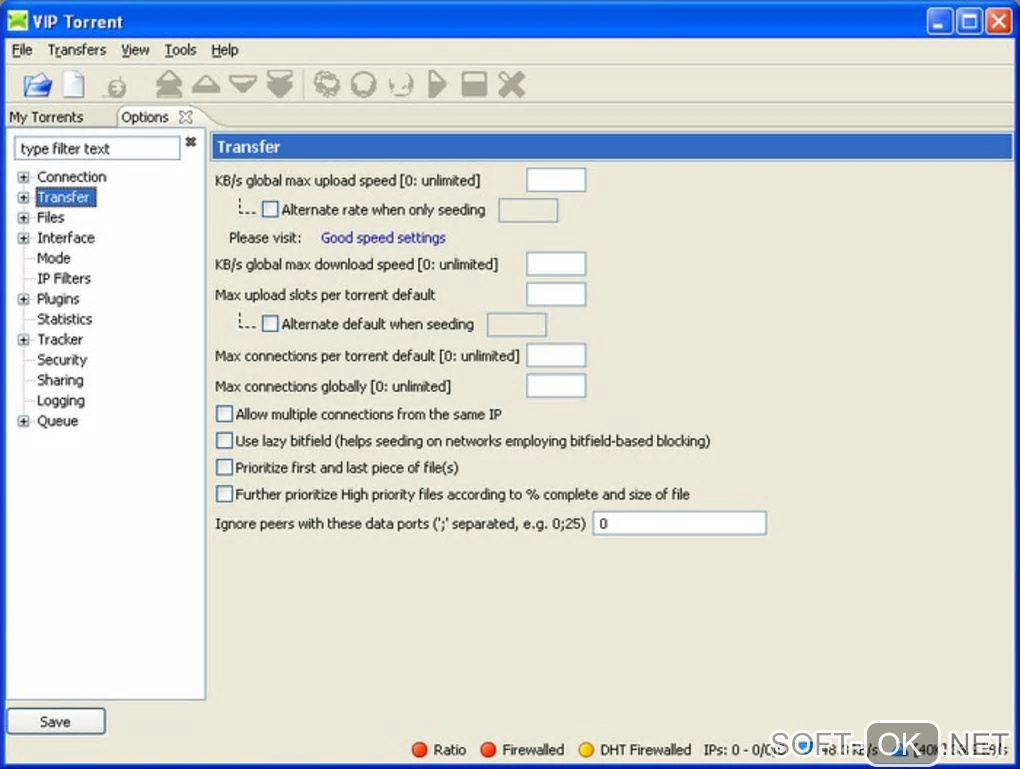Screen dimensions: 1020x769
Task: Click the red Ratio status indicator
Action: coord(420,750)
